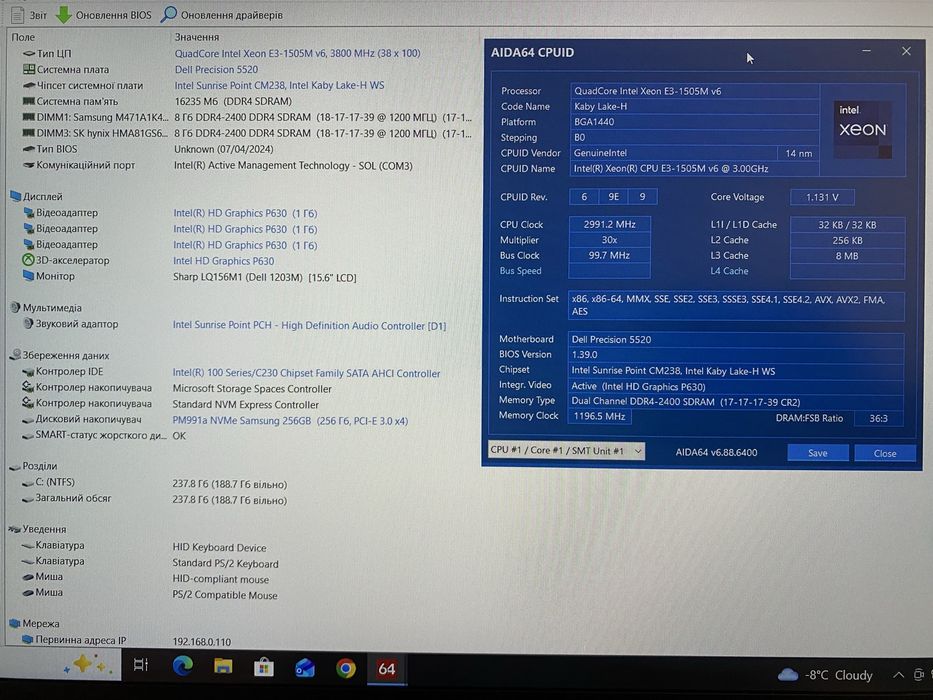The image size is (933, 700).
Task: Click the driver update magnifier icon
Action: 169,14
